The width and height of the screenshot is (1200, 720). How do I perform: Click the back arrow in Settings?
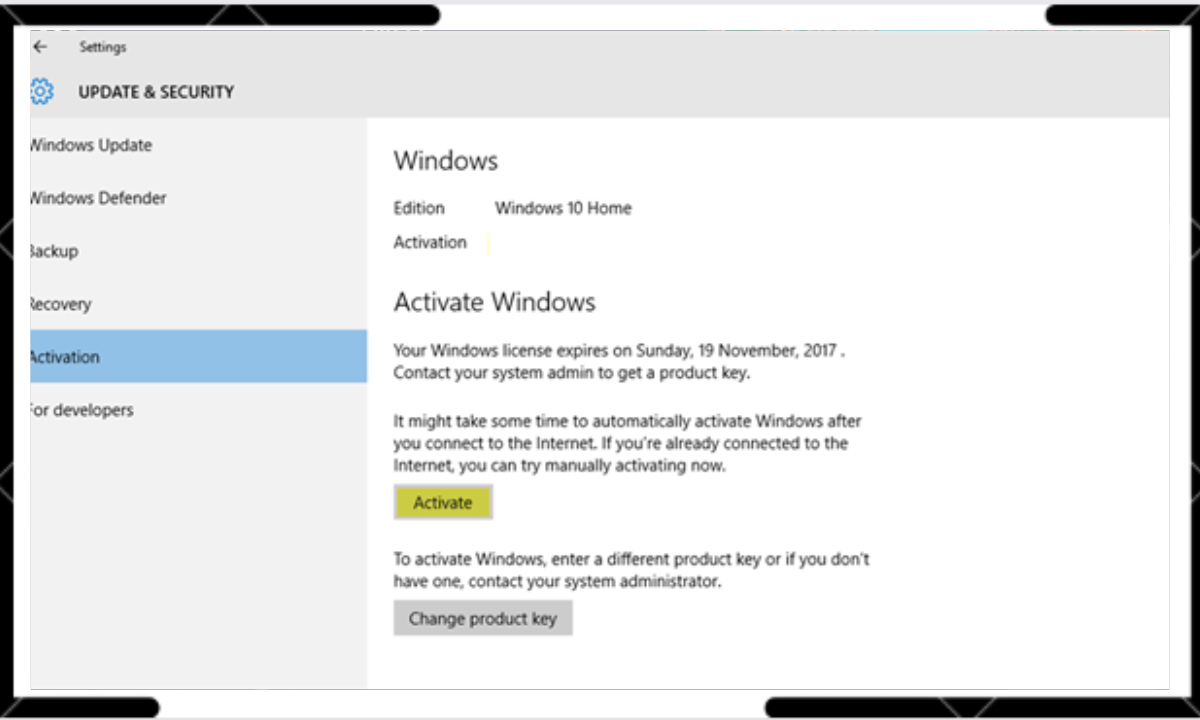click(x=41, y=47)
